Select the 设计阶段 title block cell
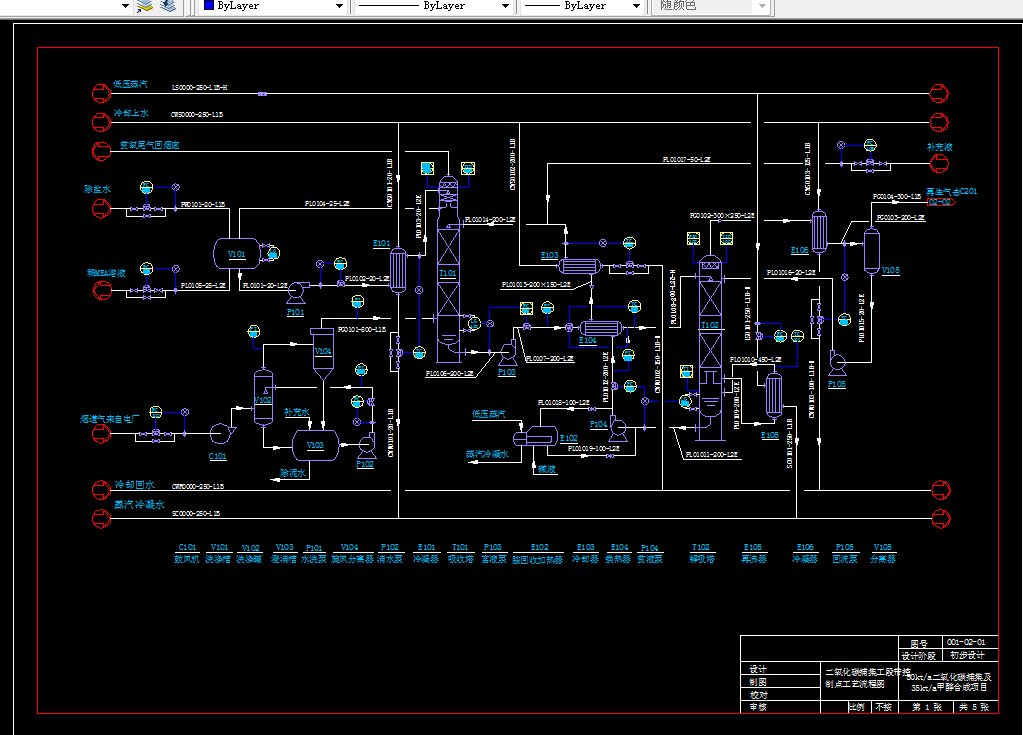 [919, 655]
